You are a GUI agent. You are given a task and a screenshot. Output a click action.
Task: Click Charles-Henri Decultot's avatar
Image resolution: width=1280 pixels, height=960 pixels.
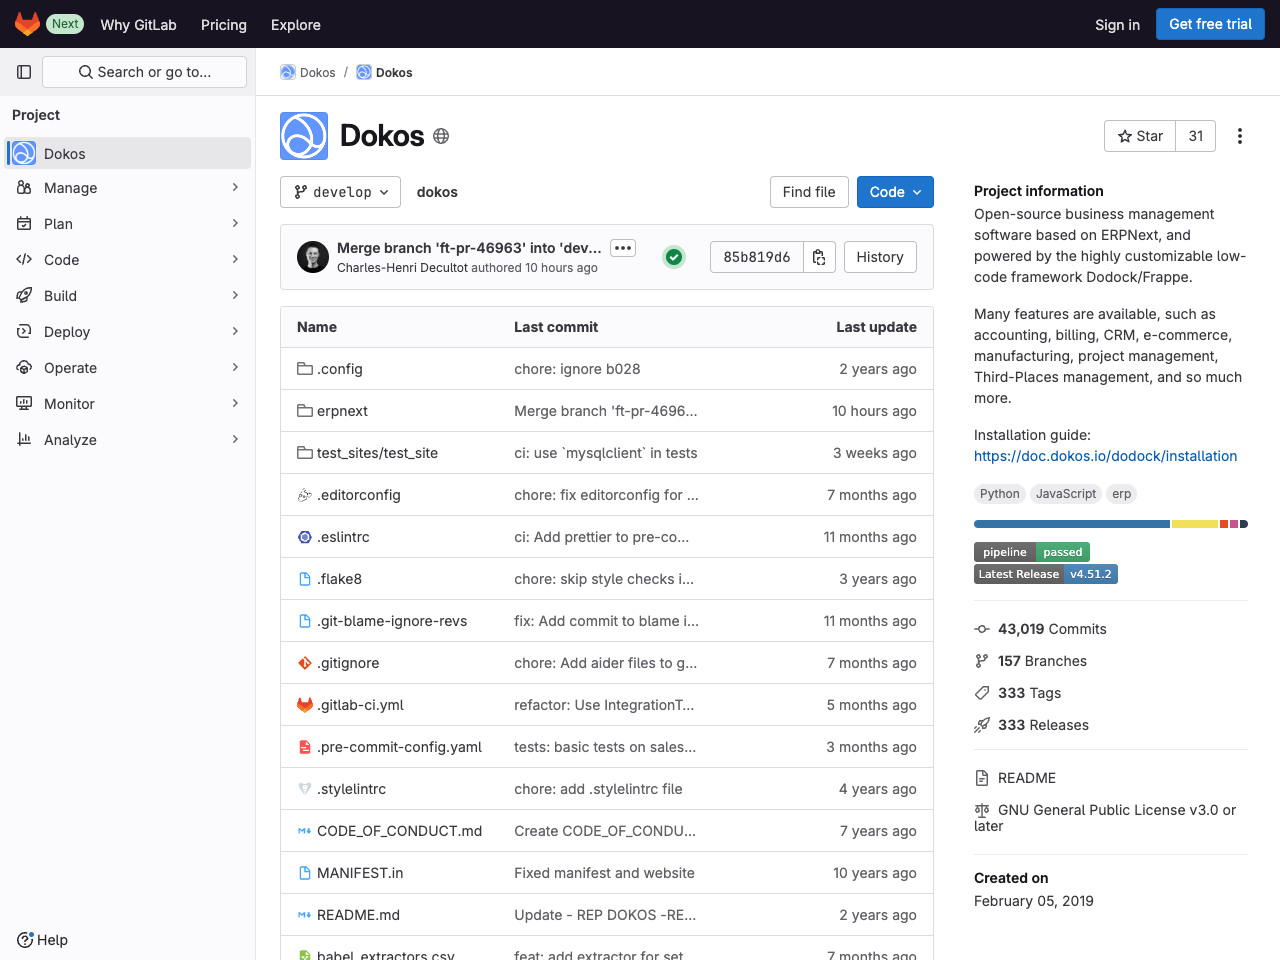313,257
